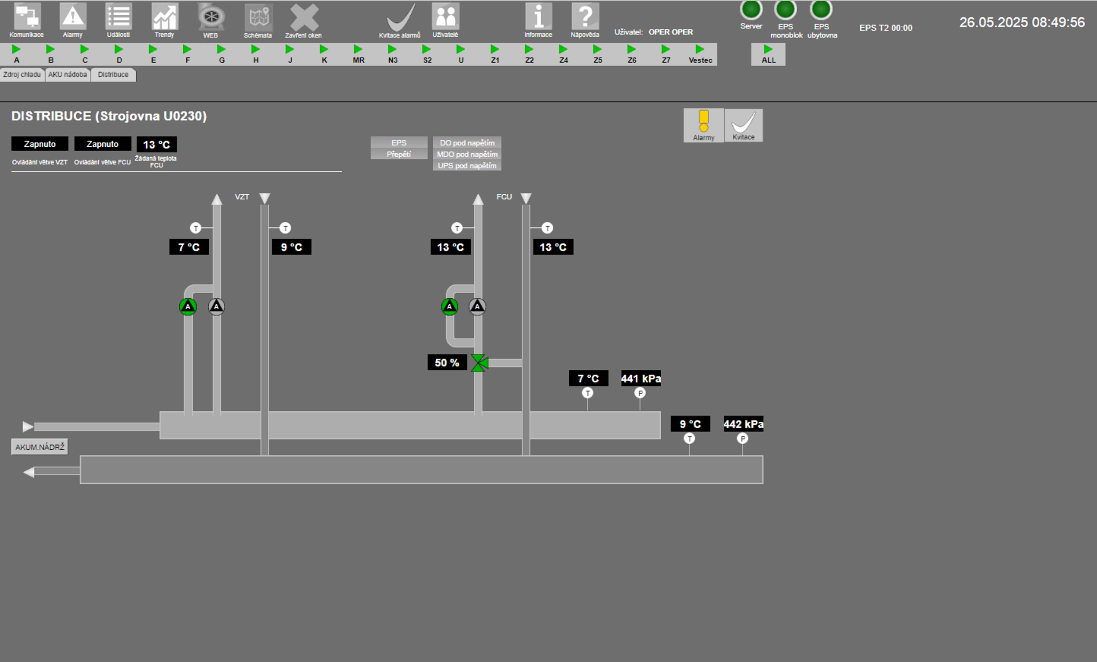This screenshot has height=662, width=1097.
Task: Click the green VZT pump indicator
Action: (188, 306)
